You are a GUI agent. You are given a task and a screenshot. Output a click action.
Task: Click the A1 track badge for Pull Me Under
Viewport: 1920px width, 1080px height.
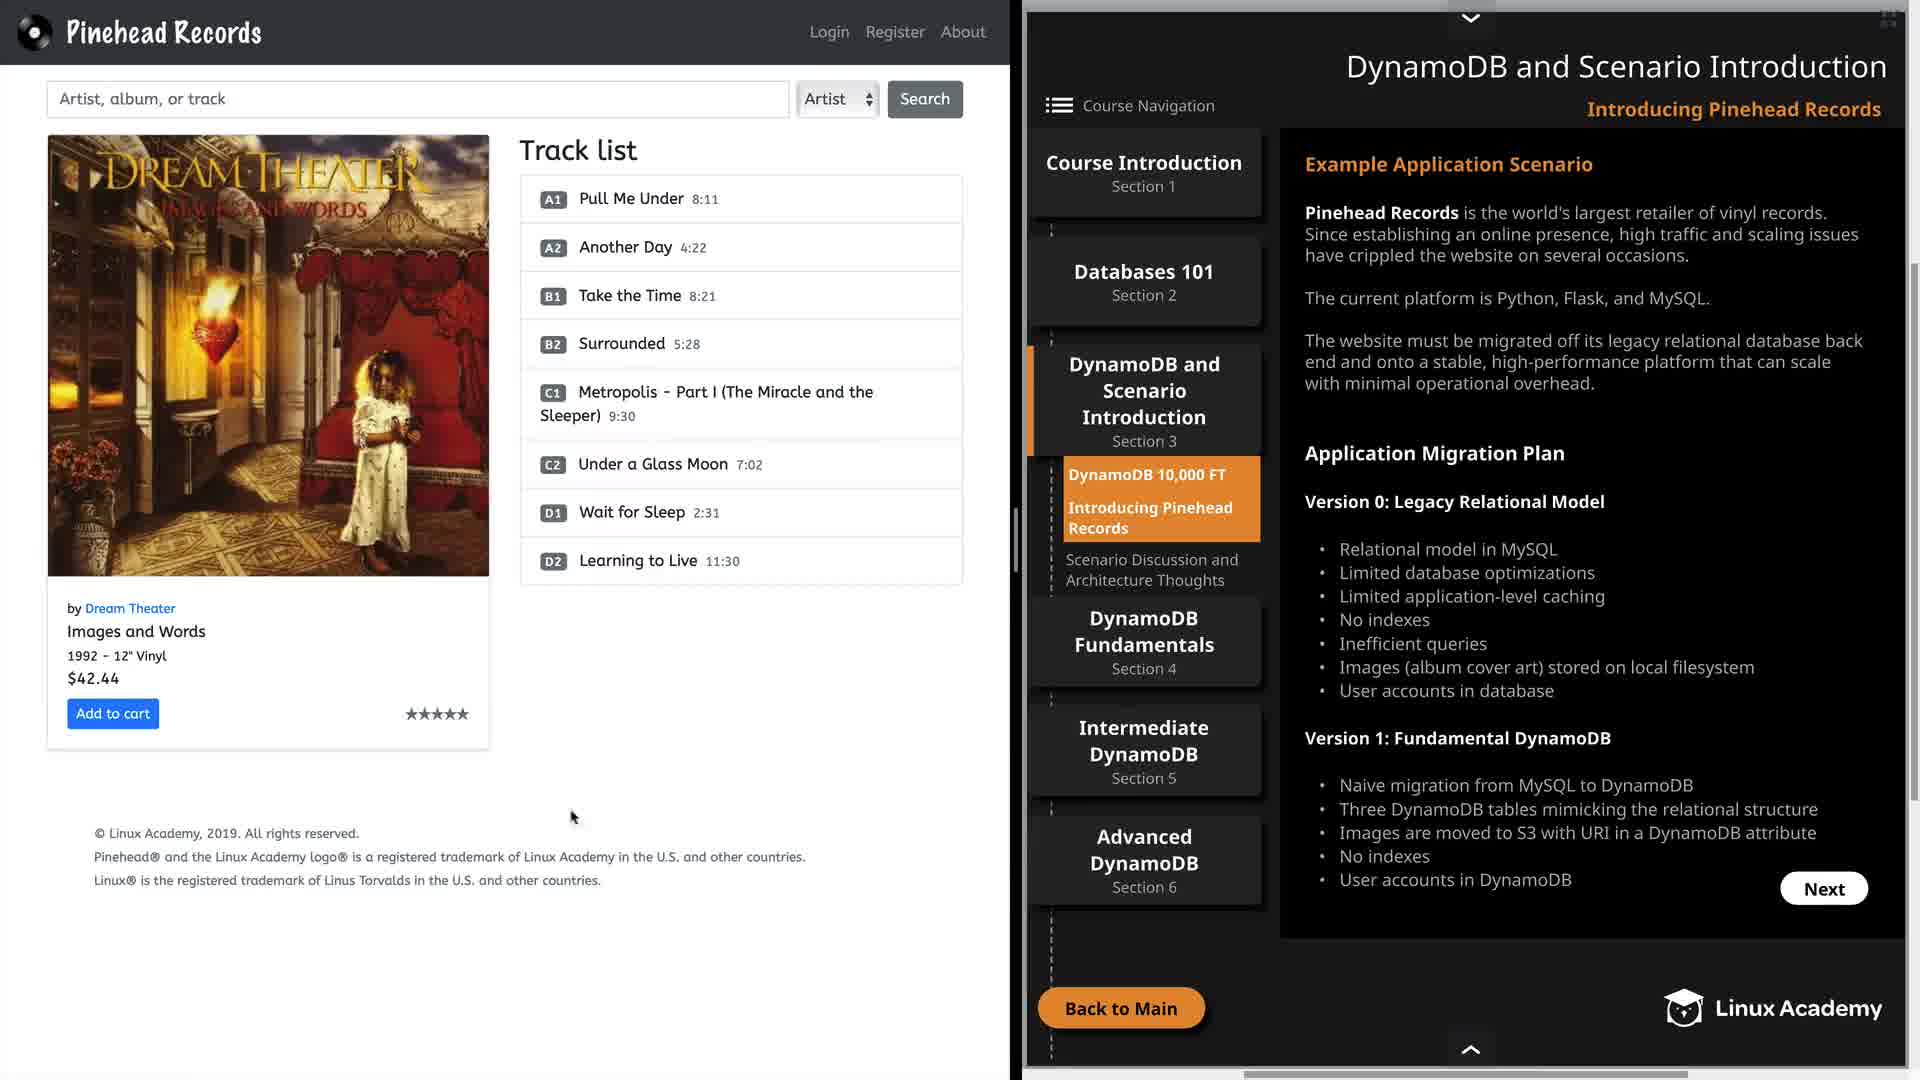pos(553,200)
